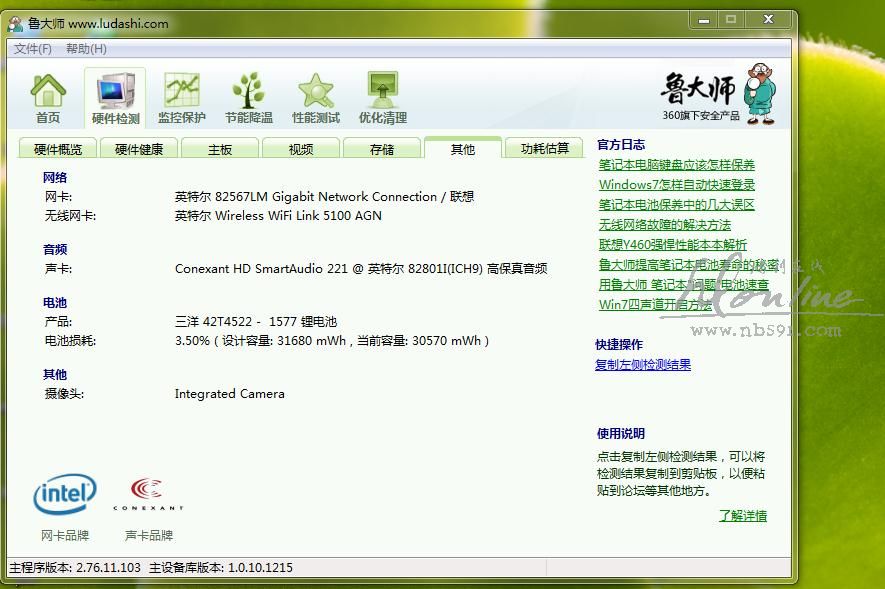Open the 优化清理 optimize cleanup icon
Screen dimensions: 885x589
pyautogui.click(x=383, y=98)
